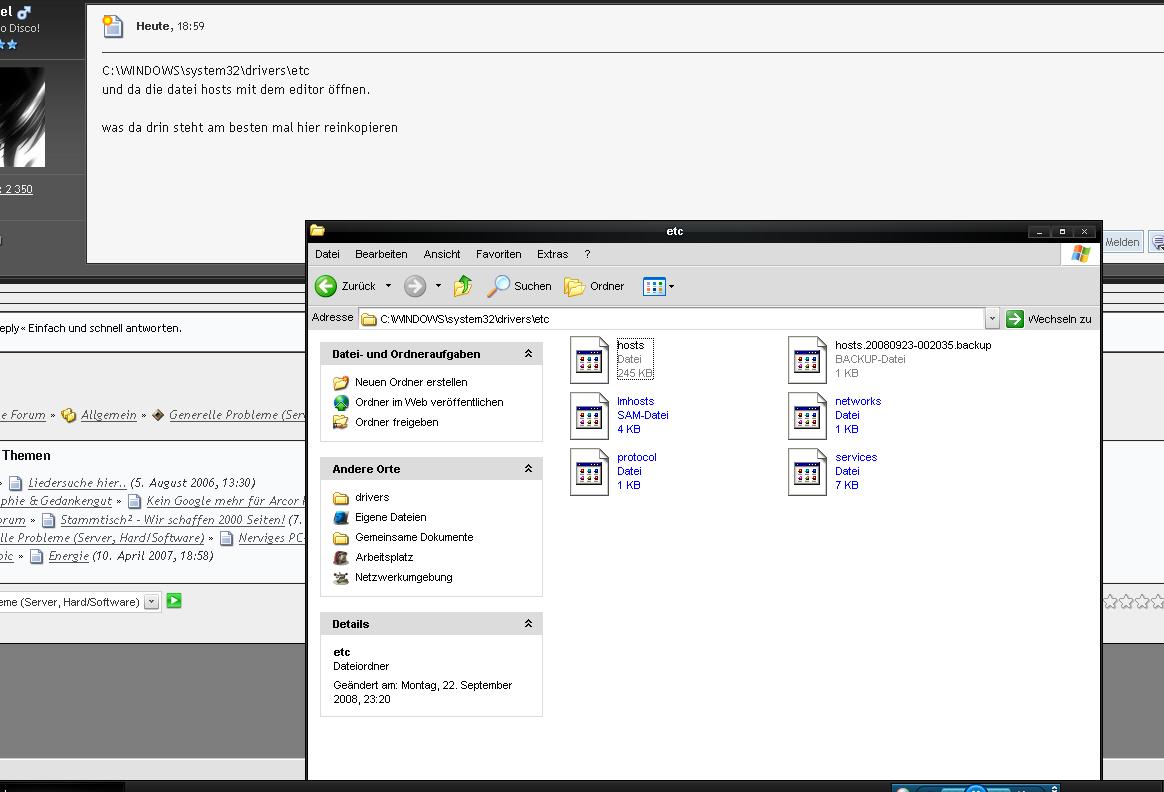Select the services file icon
Viewport: 1164px width, 792px height.
point(808,471)
